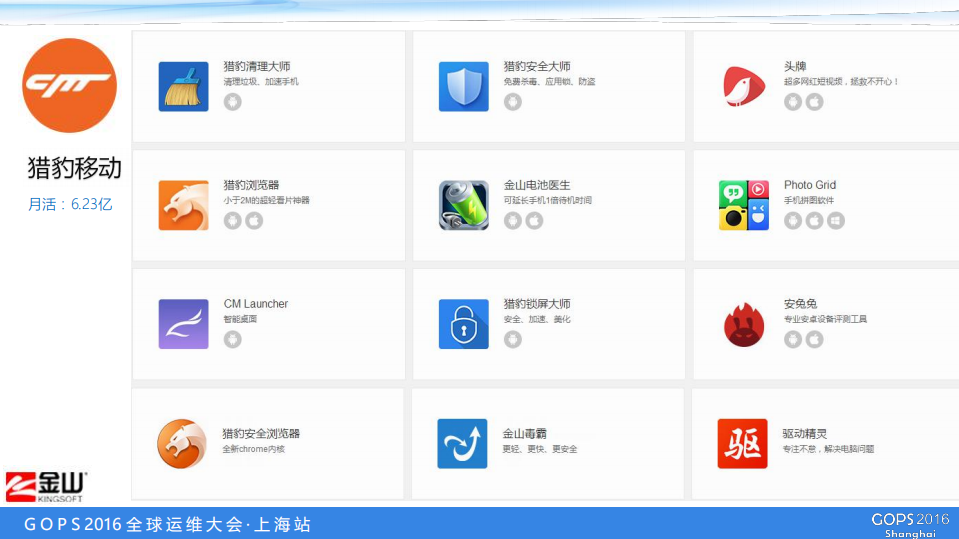Open the 金山毒霸 title link
959x539 pixels.
pos(525,434)
